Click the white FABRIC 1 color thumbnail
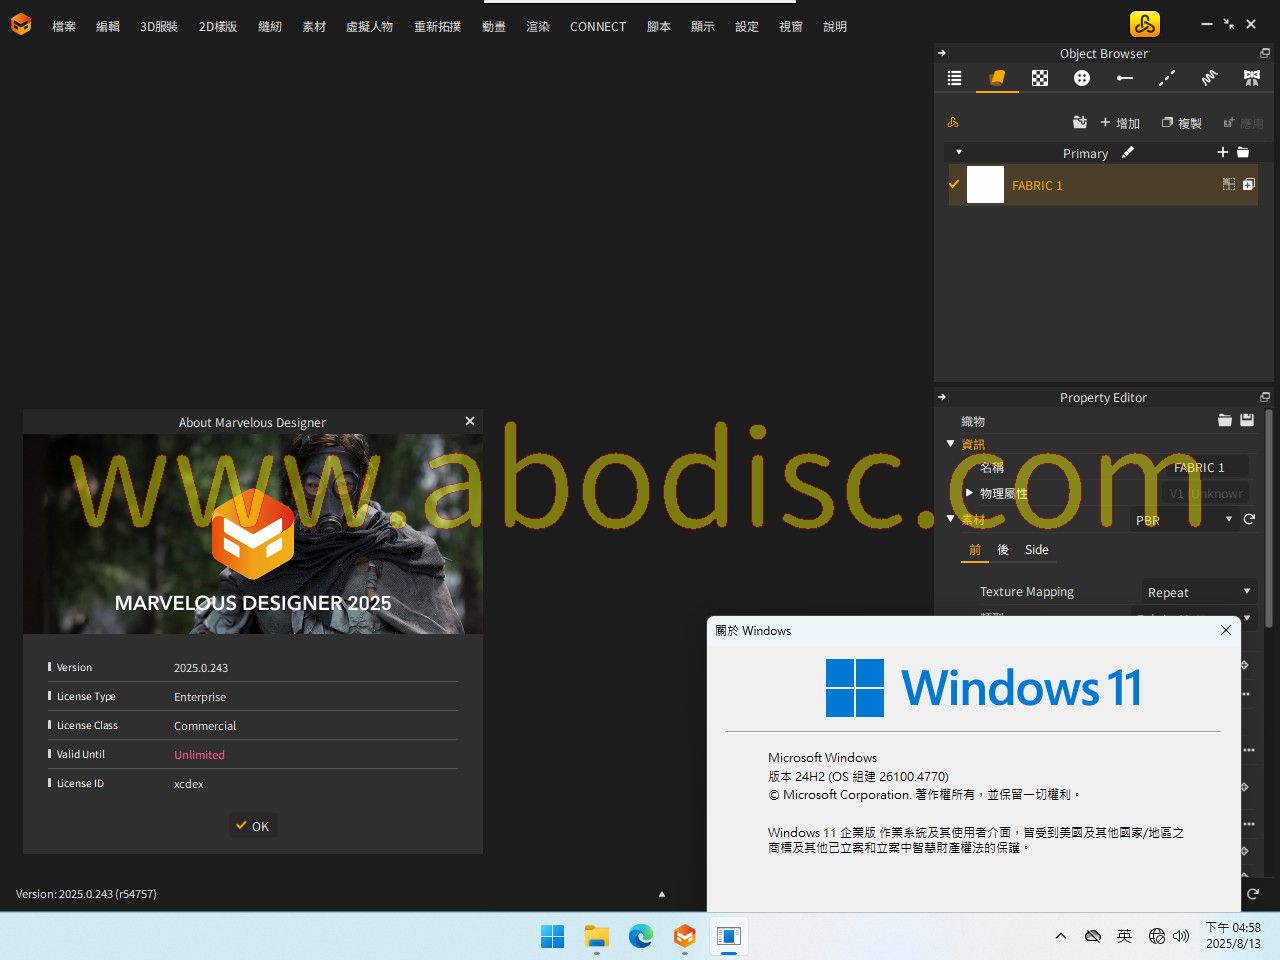This screenshot has width=1280, height=960. [985, 185]
